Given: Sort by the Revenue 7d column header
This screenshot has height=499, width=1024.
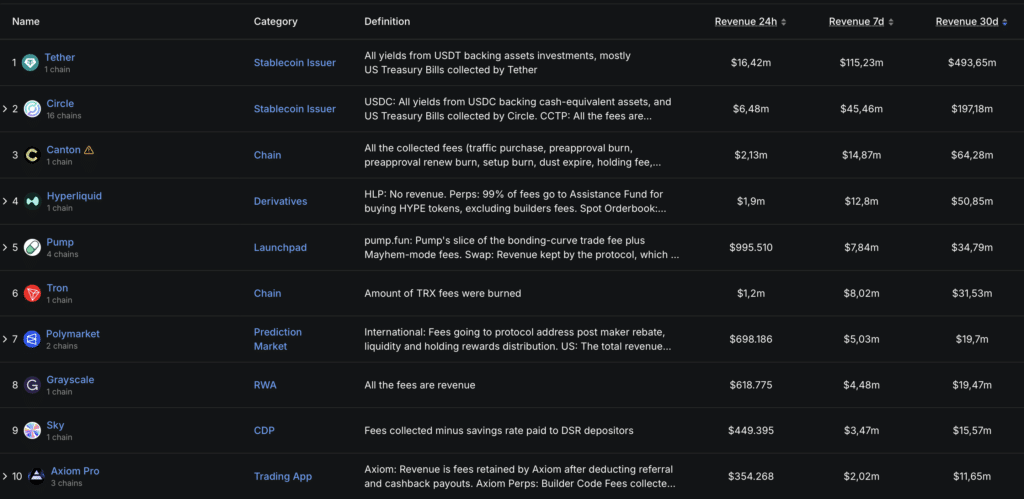Looking at the screenshot, I should pyautogui.click(x=857, y=22).
